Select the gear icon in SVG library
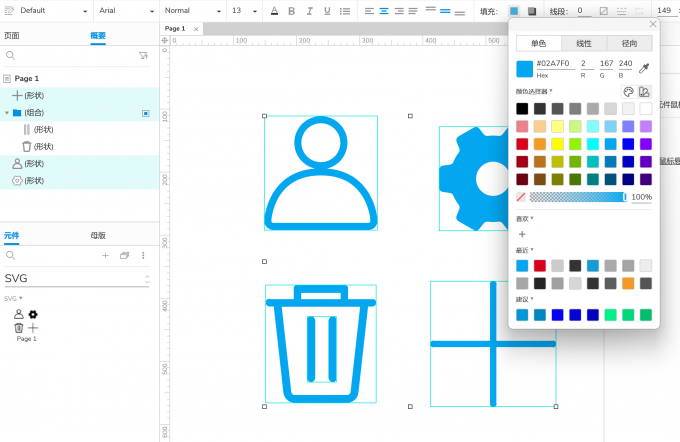The height and width of the screenshot is (442, 680). point(33,314)
